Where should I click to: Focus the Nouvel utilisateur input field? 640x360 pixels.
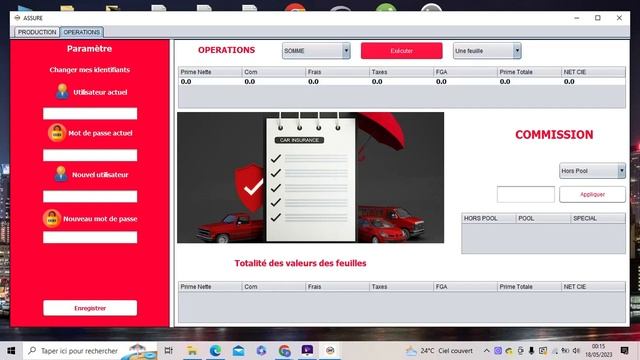(90, 196)
